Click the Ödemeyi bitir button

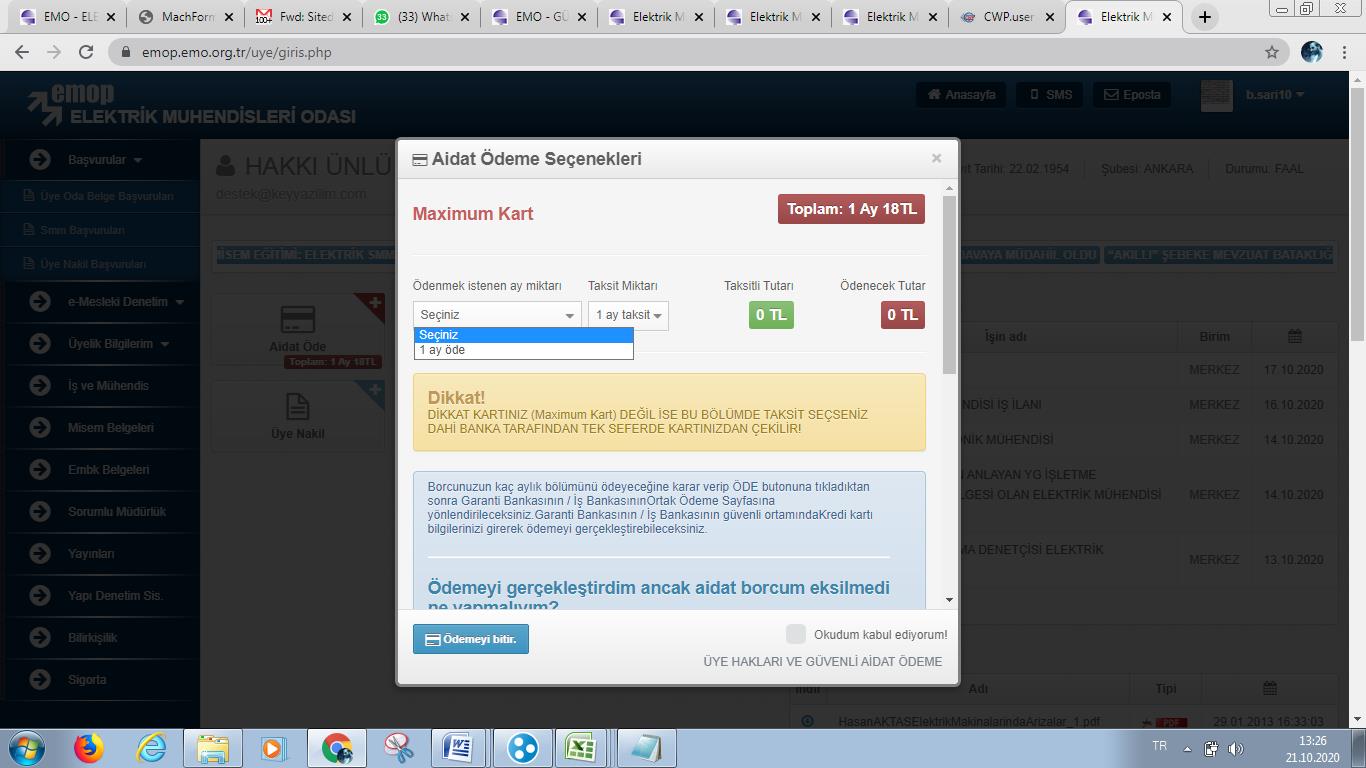[x=471, y=639]
